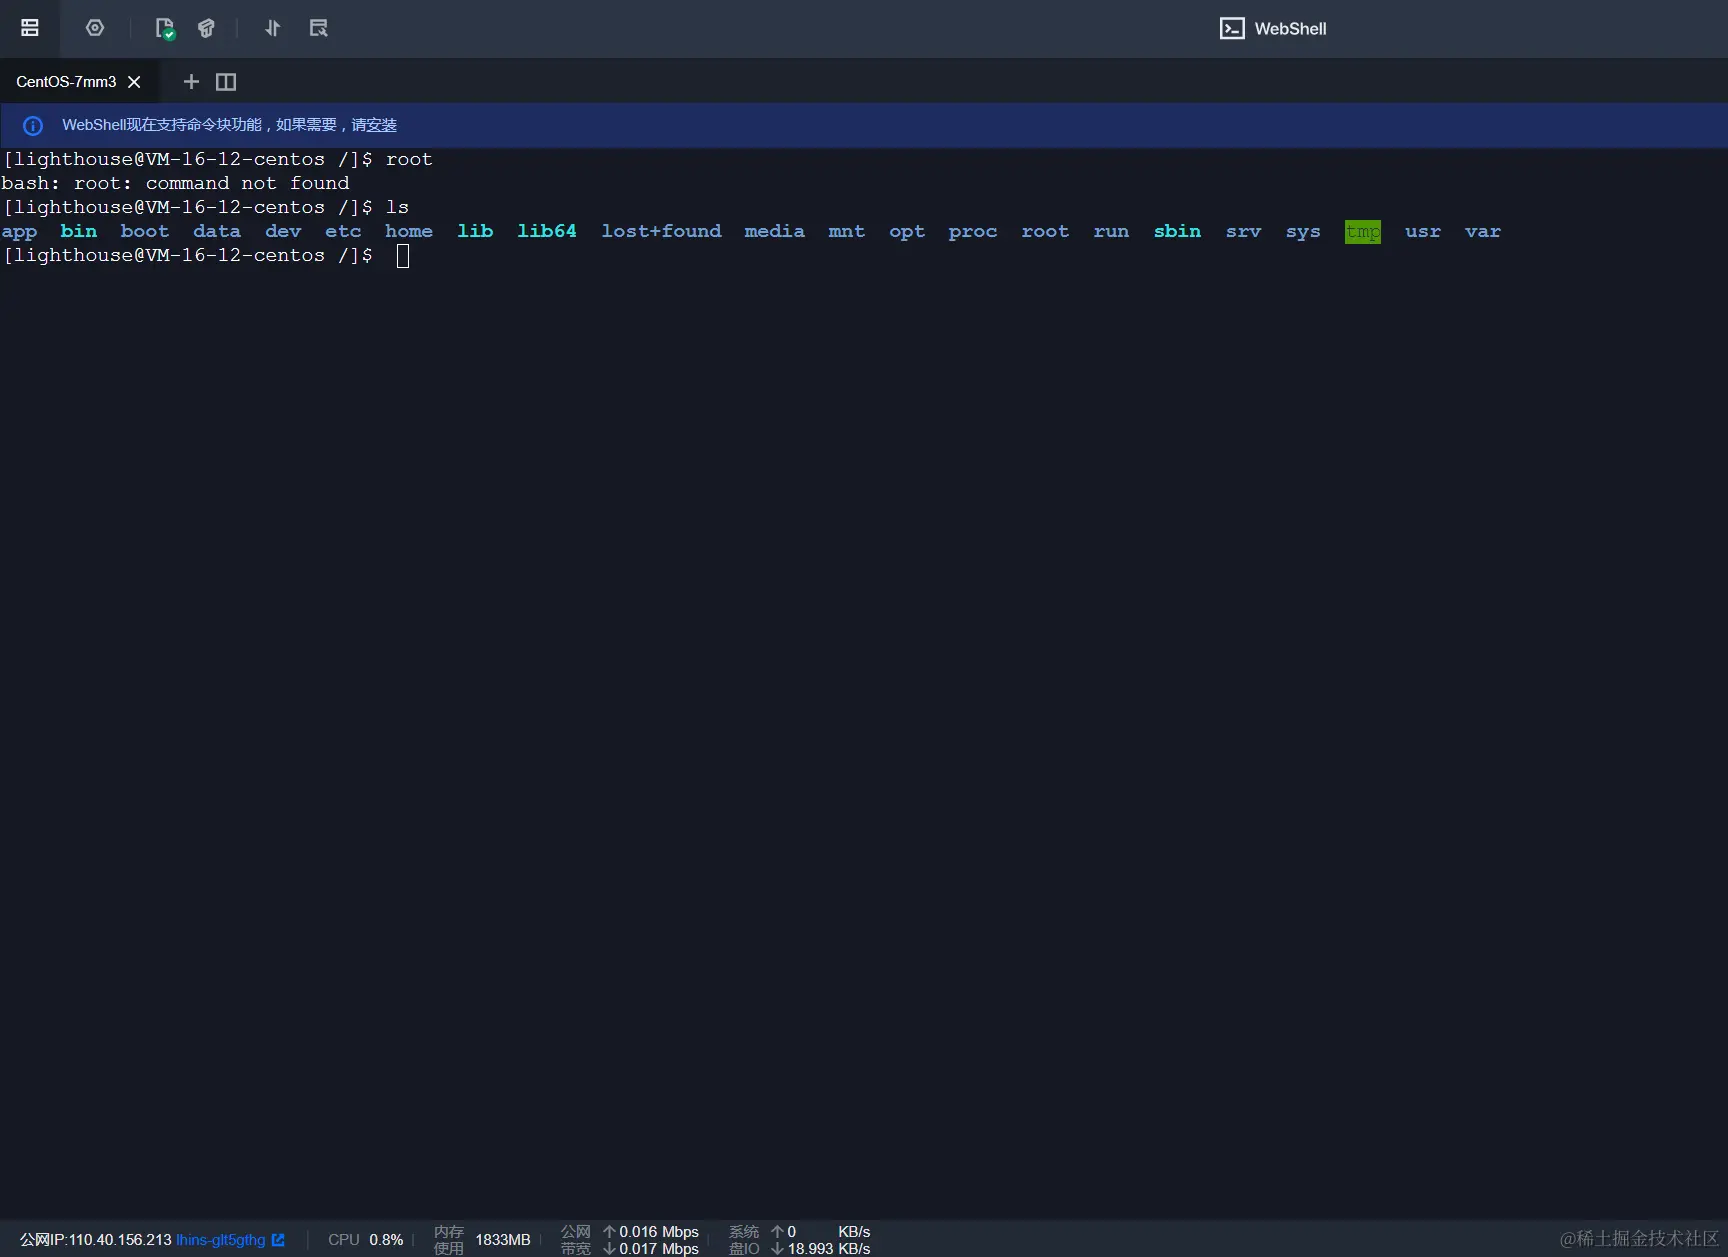Click the 'sbin' entry in ls output
The width and height of the screenshot is (1728, 1257).
click(1177, 232)
